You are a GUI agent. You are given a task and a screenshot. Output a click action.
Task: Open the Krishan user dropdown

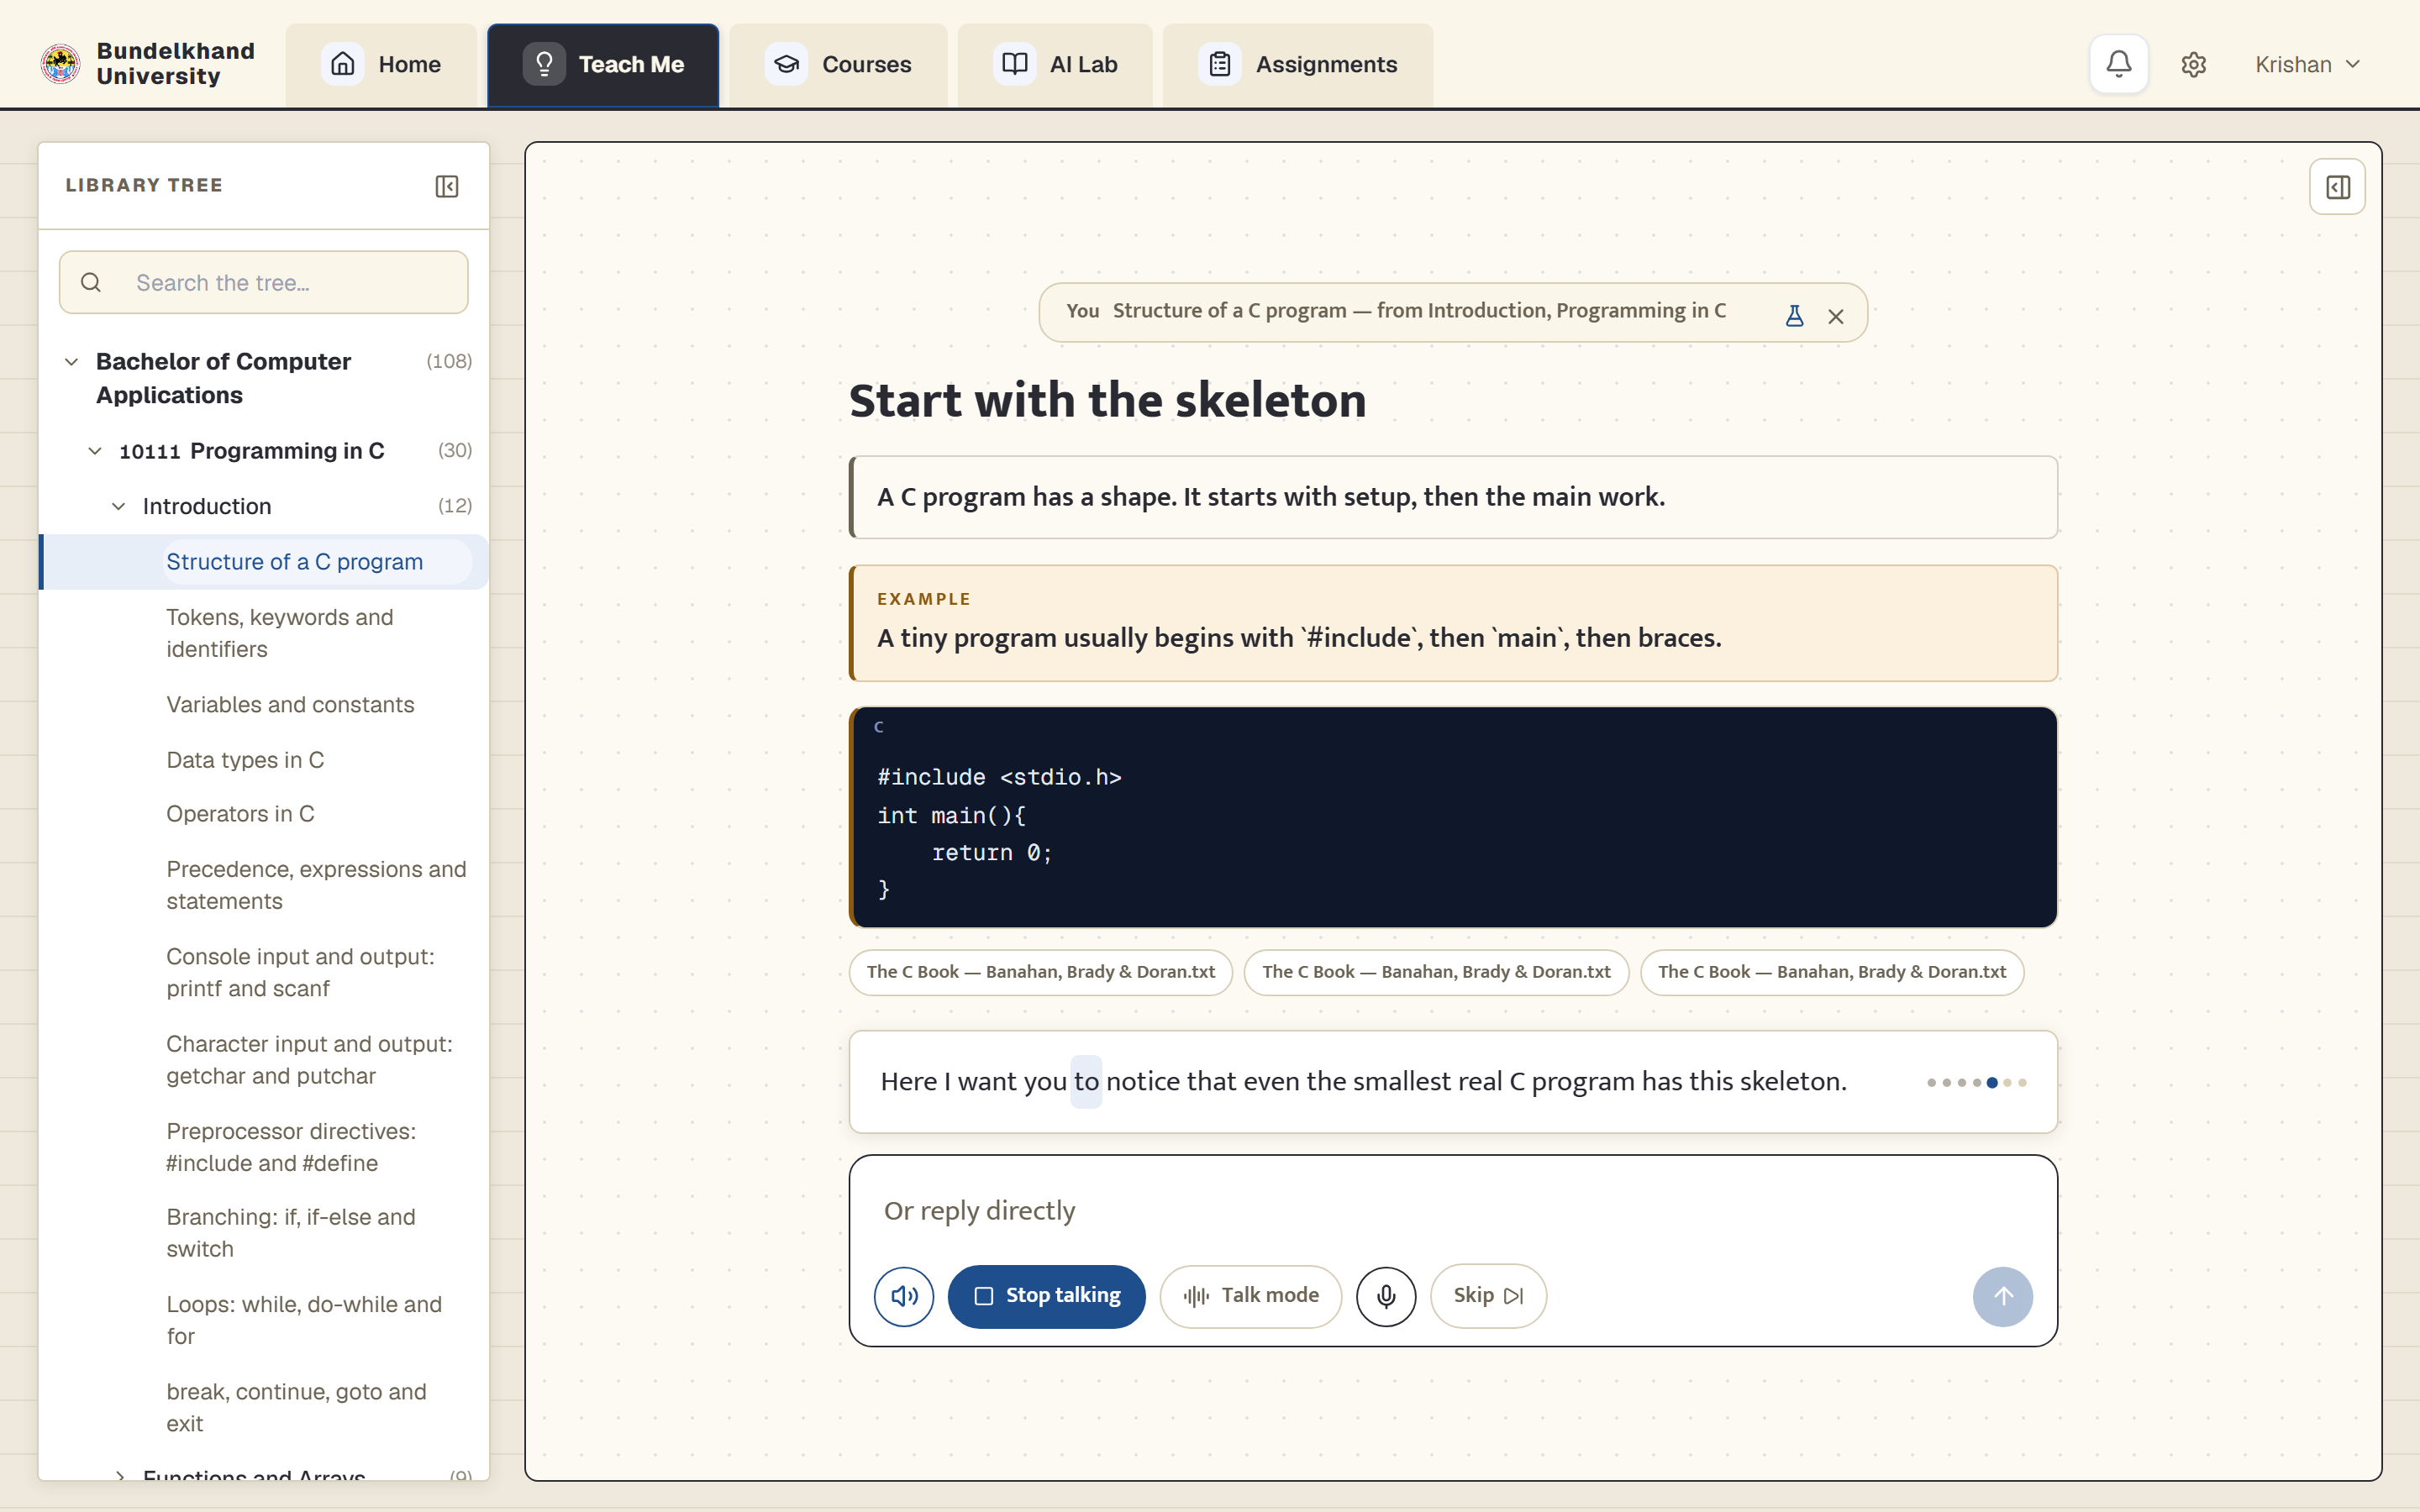pyautogui.click(x=2307, y=64)
